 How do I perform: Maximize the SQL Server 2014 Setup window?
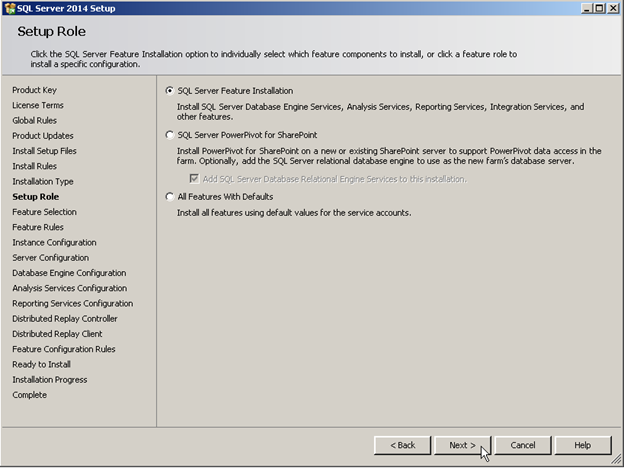click(x=599, y=8)
